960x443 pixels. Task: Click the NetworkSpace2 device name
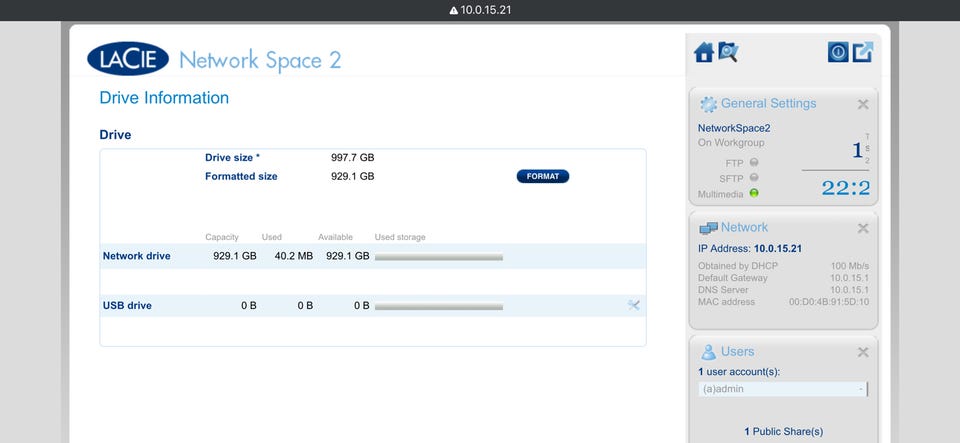[x=734, y=128]
